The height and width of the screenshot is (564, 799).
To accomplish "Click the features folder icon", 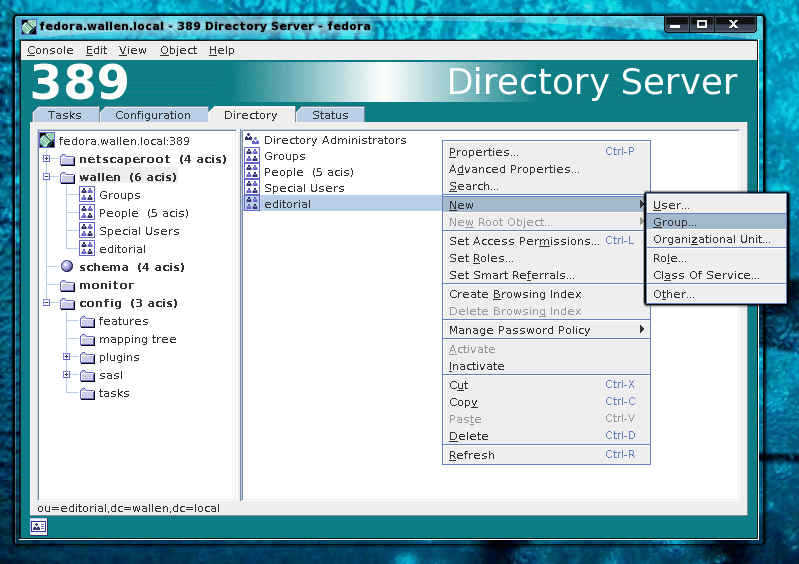I will pos(88,321).
